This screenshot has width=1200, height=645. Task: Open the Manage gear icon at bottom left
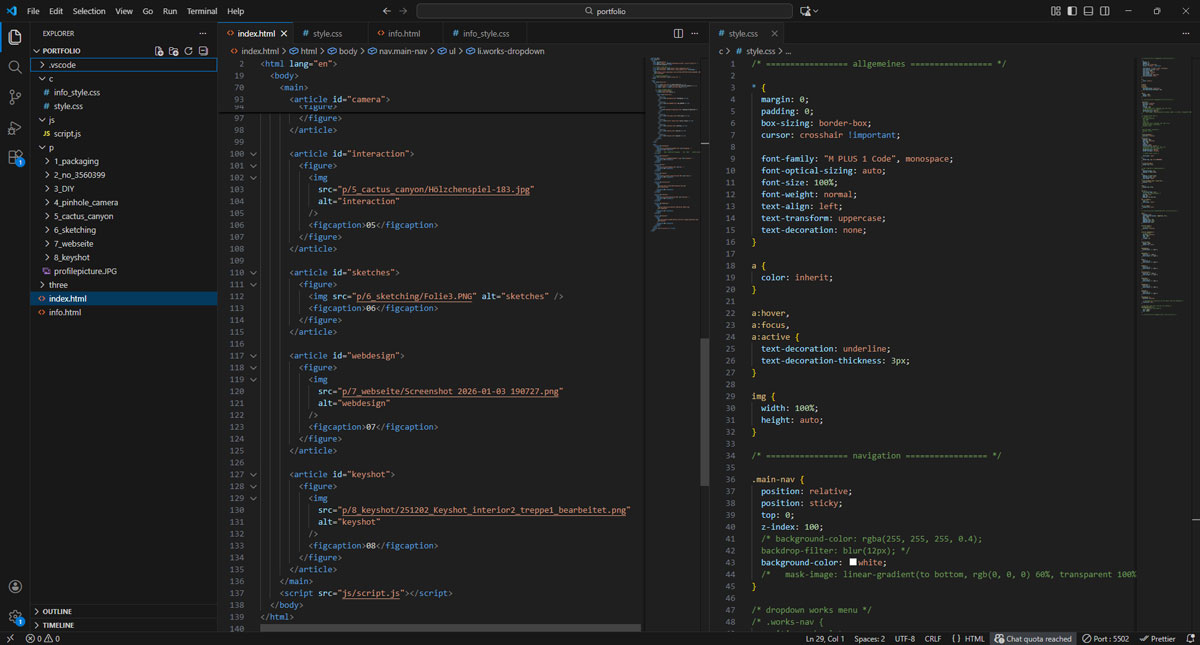click(x=14, y=616)
